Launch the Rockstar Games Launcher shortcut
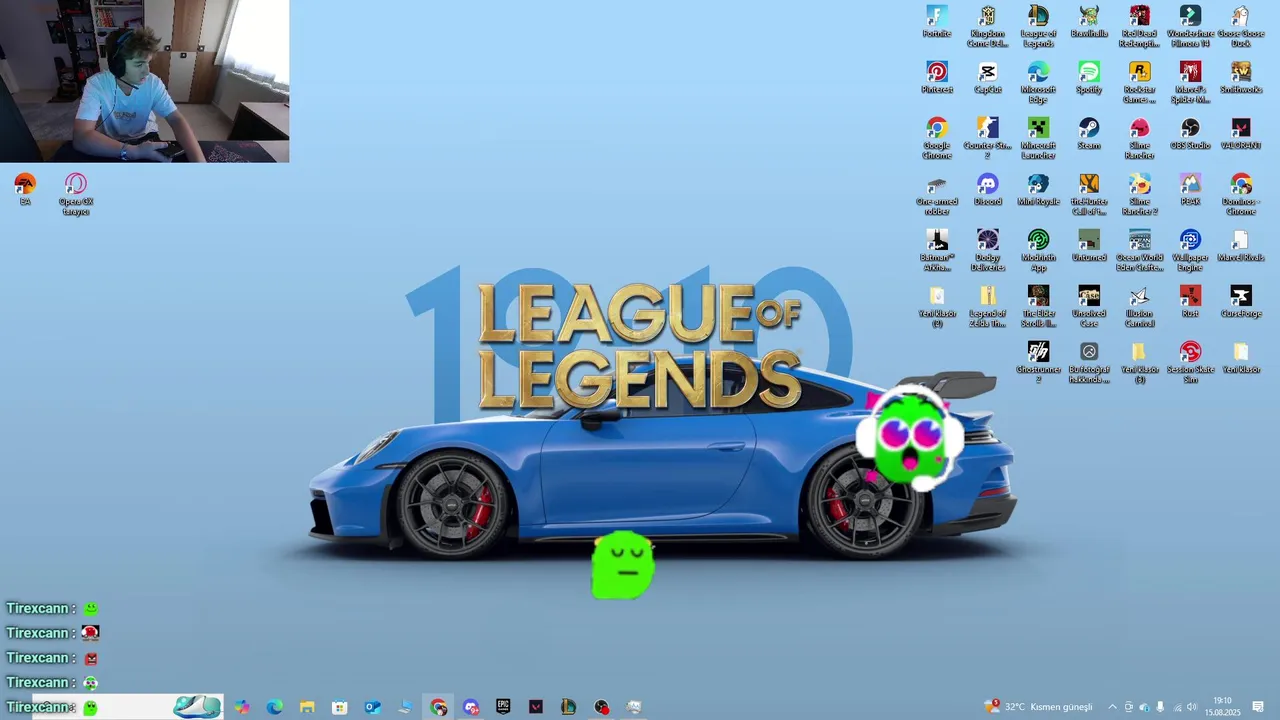Image resolution: width=1280 pixels, height=720 pixels. (1140, 83)
